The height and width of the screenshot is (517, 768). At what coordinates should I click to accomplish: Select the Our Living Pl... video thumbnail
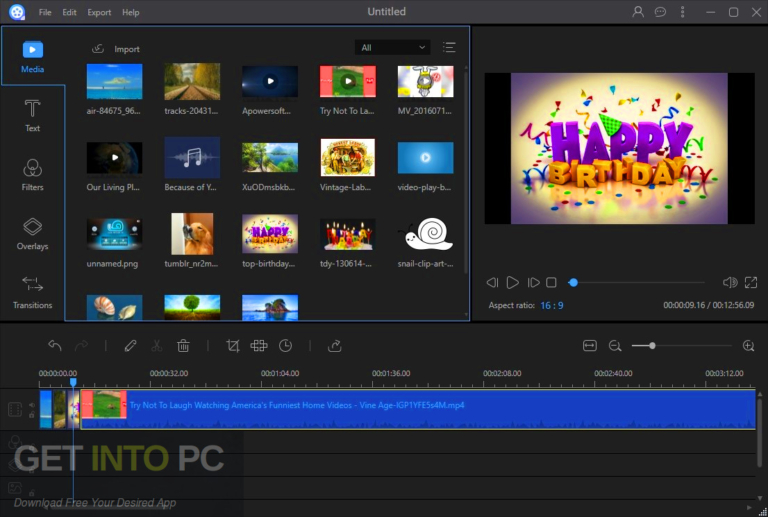click(x=114, y=158)
